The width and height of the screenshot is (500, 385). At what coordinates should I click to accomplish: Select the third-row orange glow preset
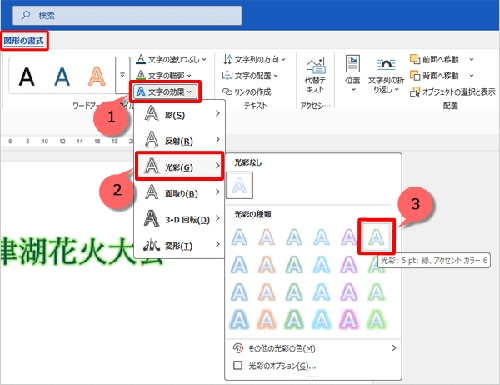(267, 292)
